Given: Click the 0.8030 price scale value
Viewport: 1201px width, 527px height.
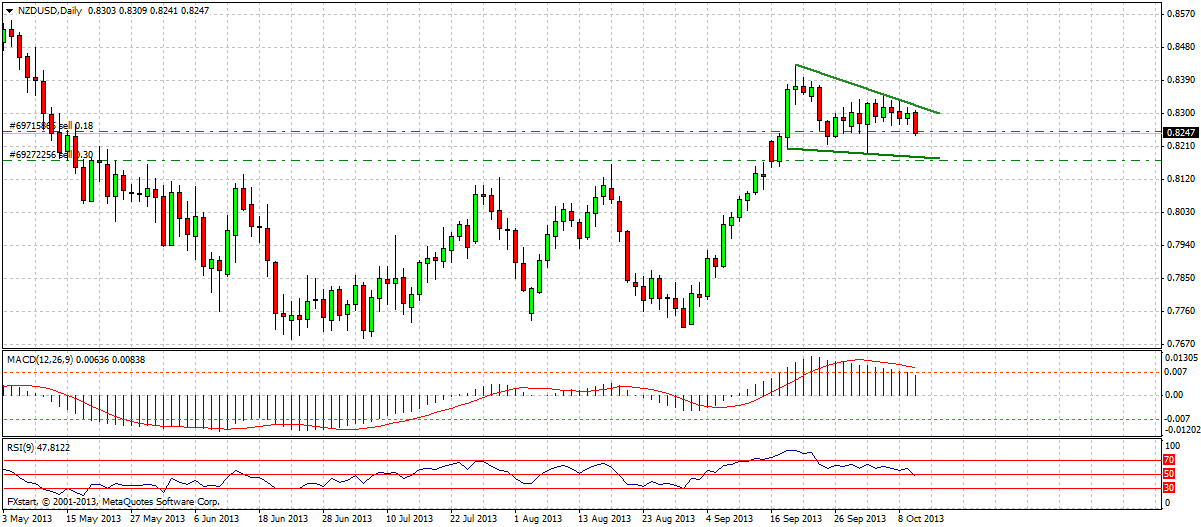Looking at the screenshot, I should point(1179,211).
